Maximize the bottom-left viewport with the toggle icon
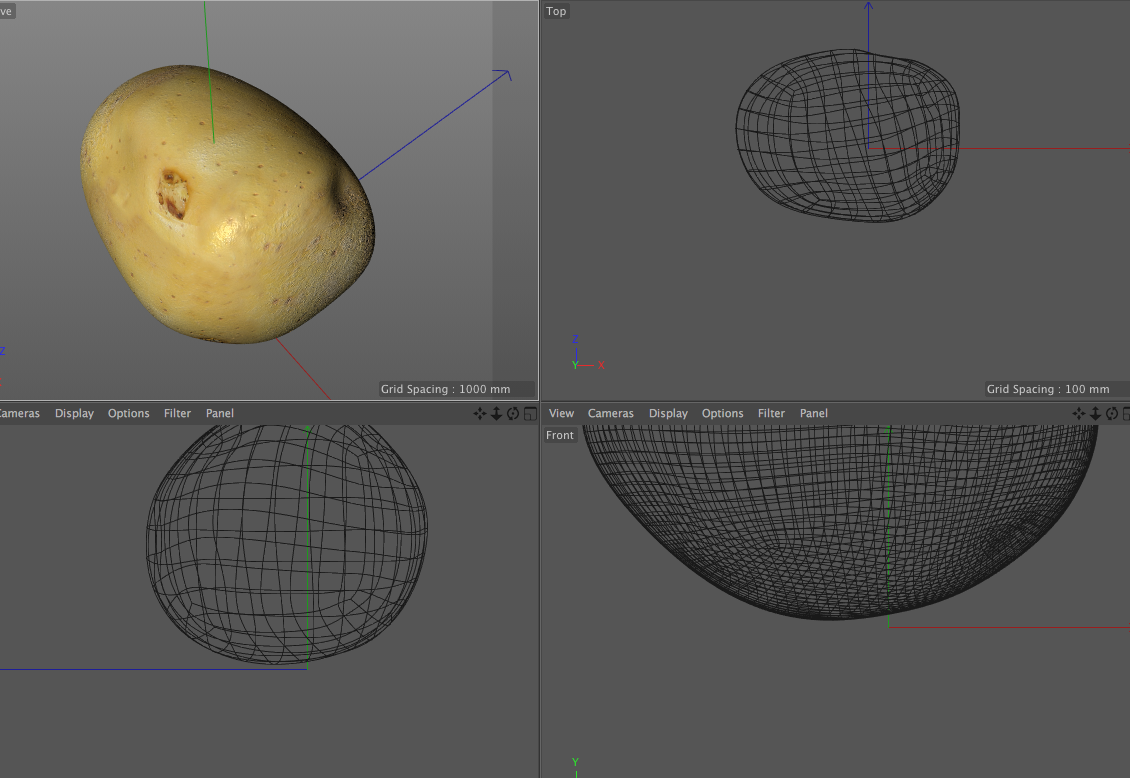The image size is (1130, 778). (529, 414)
